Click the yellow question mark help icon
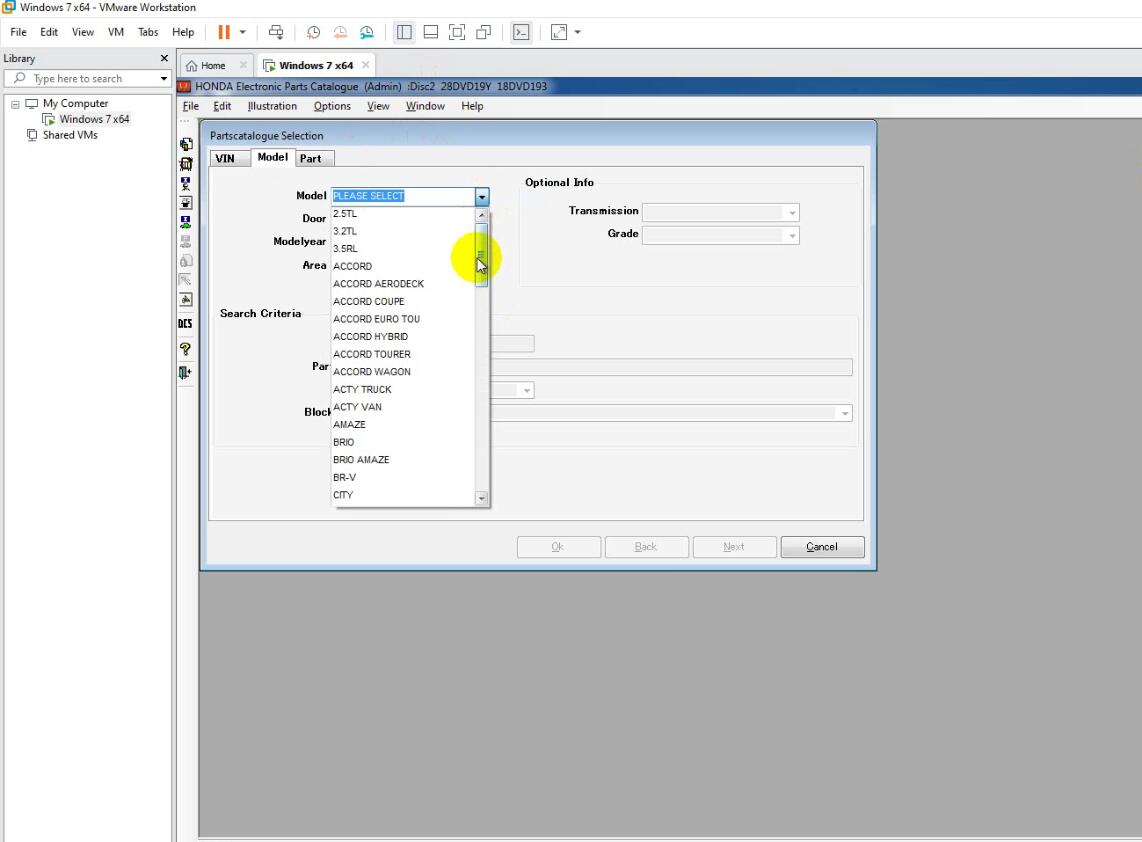This screenshot has height=842, width=1142. tap(186, 349)
